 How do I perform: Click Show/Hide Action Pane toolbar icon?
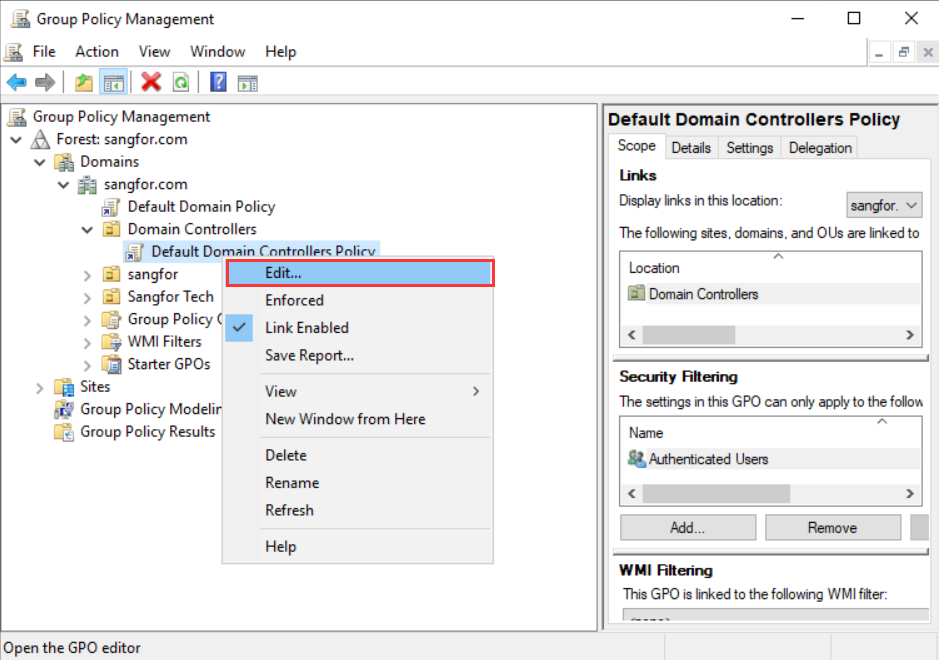coord(247,83)
